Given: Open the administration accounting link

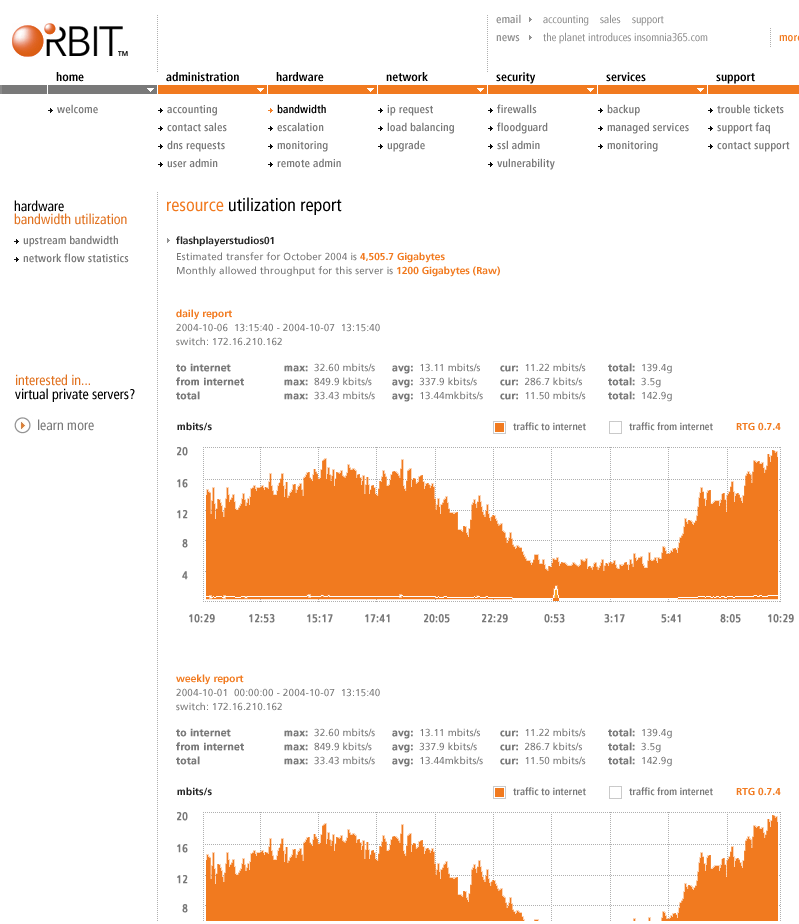Looking at the screenshot, I should point(192,110).
